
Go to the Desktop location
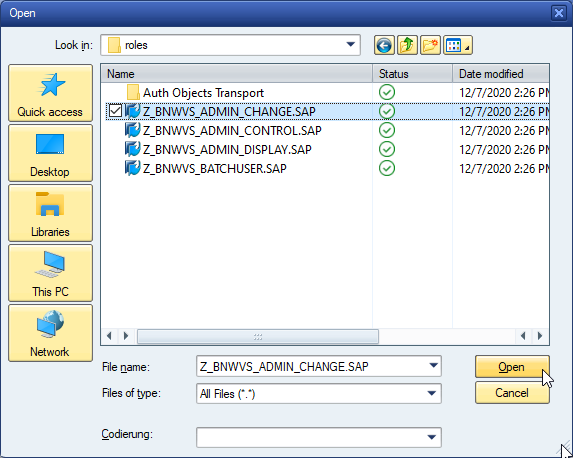[50, 153]
